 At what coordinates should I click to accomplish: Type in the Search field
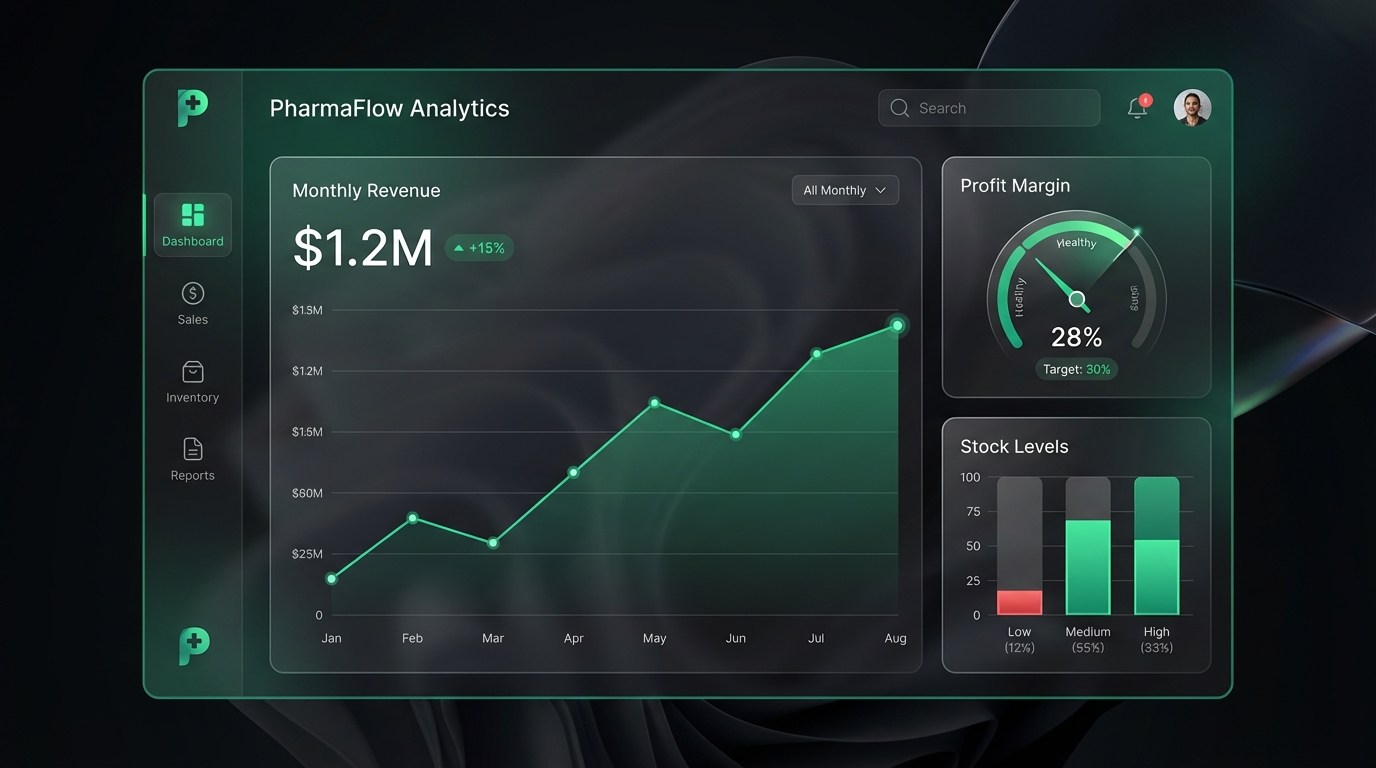1000,108
